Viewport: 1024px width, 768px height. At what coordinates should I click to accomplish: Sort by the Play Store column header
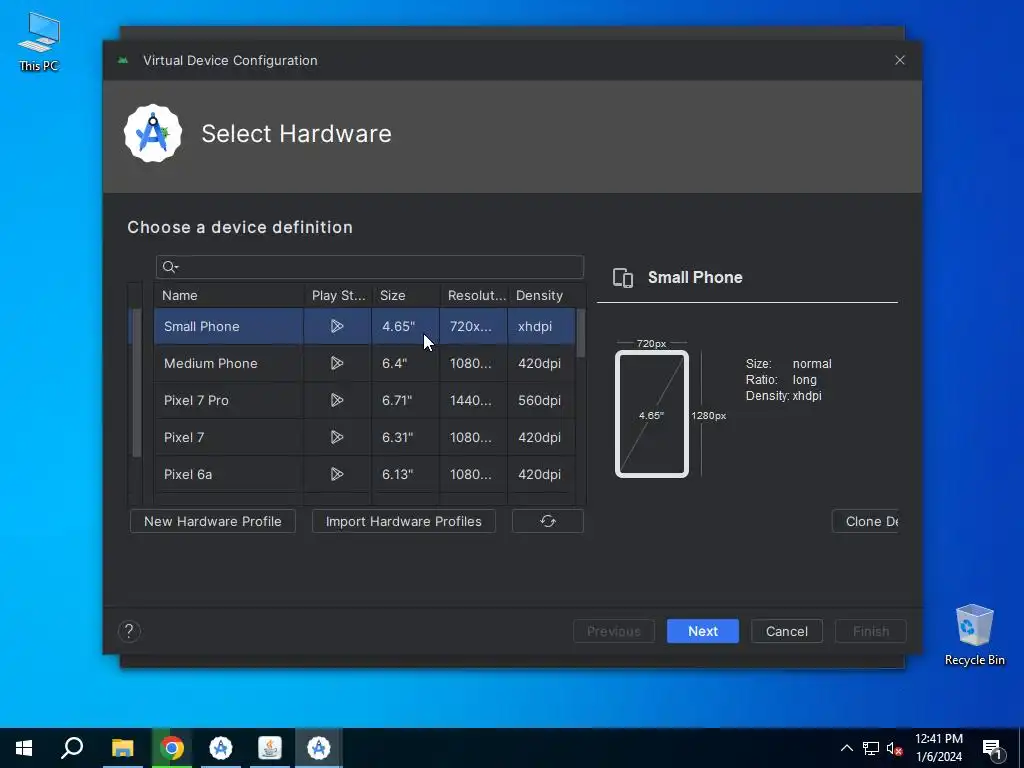click(x=338, y=295)
